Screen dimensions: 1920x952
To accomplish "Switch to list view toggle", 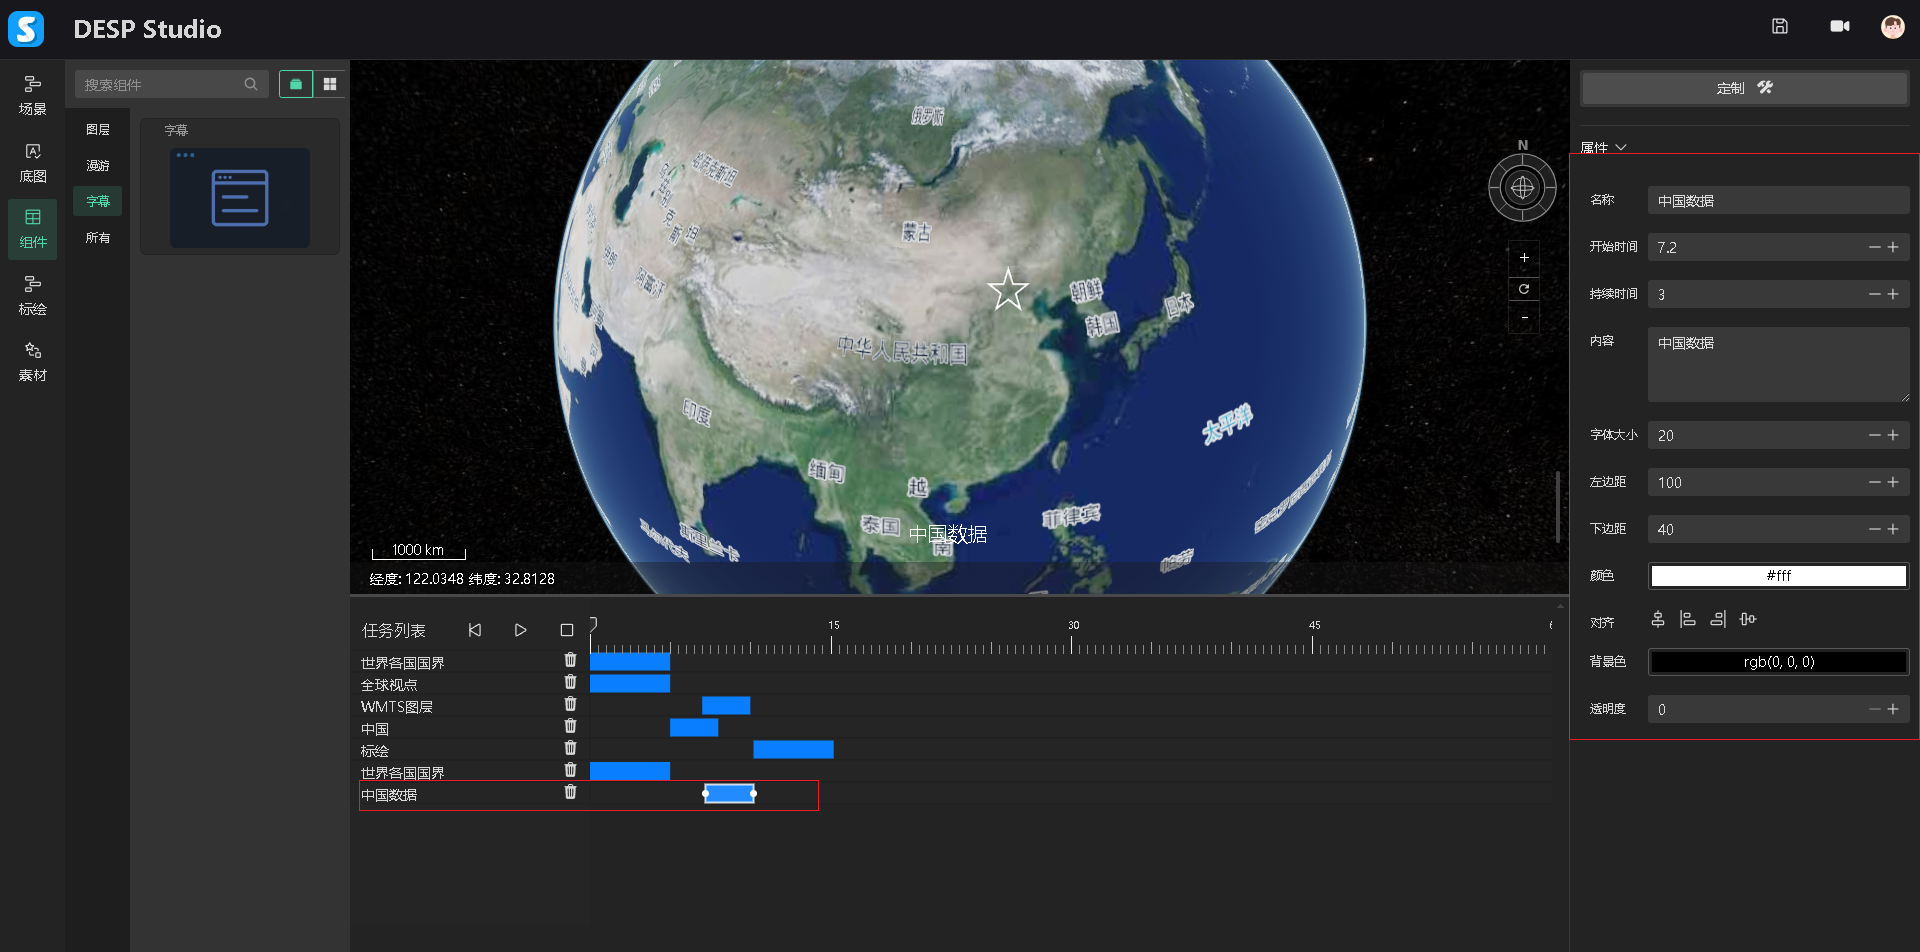I will click(x=296, y=85).
